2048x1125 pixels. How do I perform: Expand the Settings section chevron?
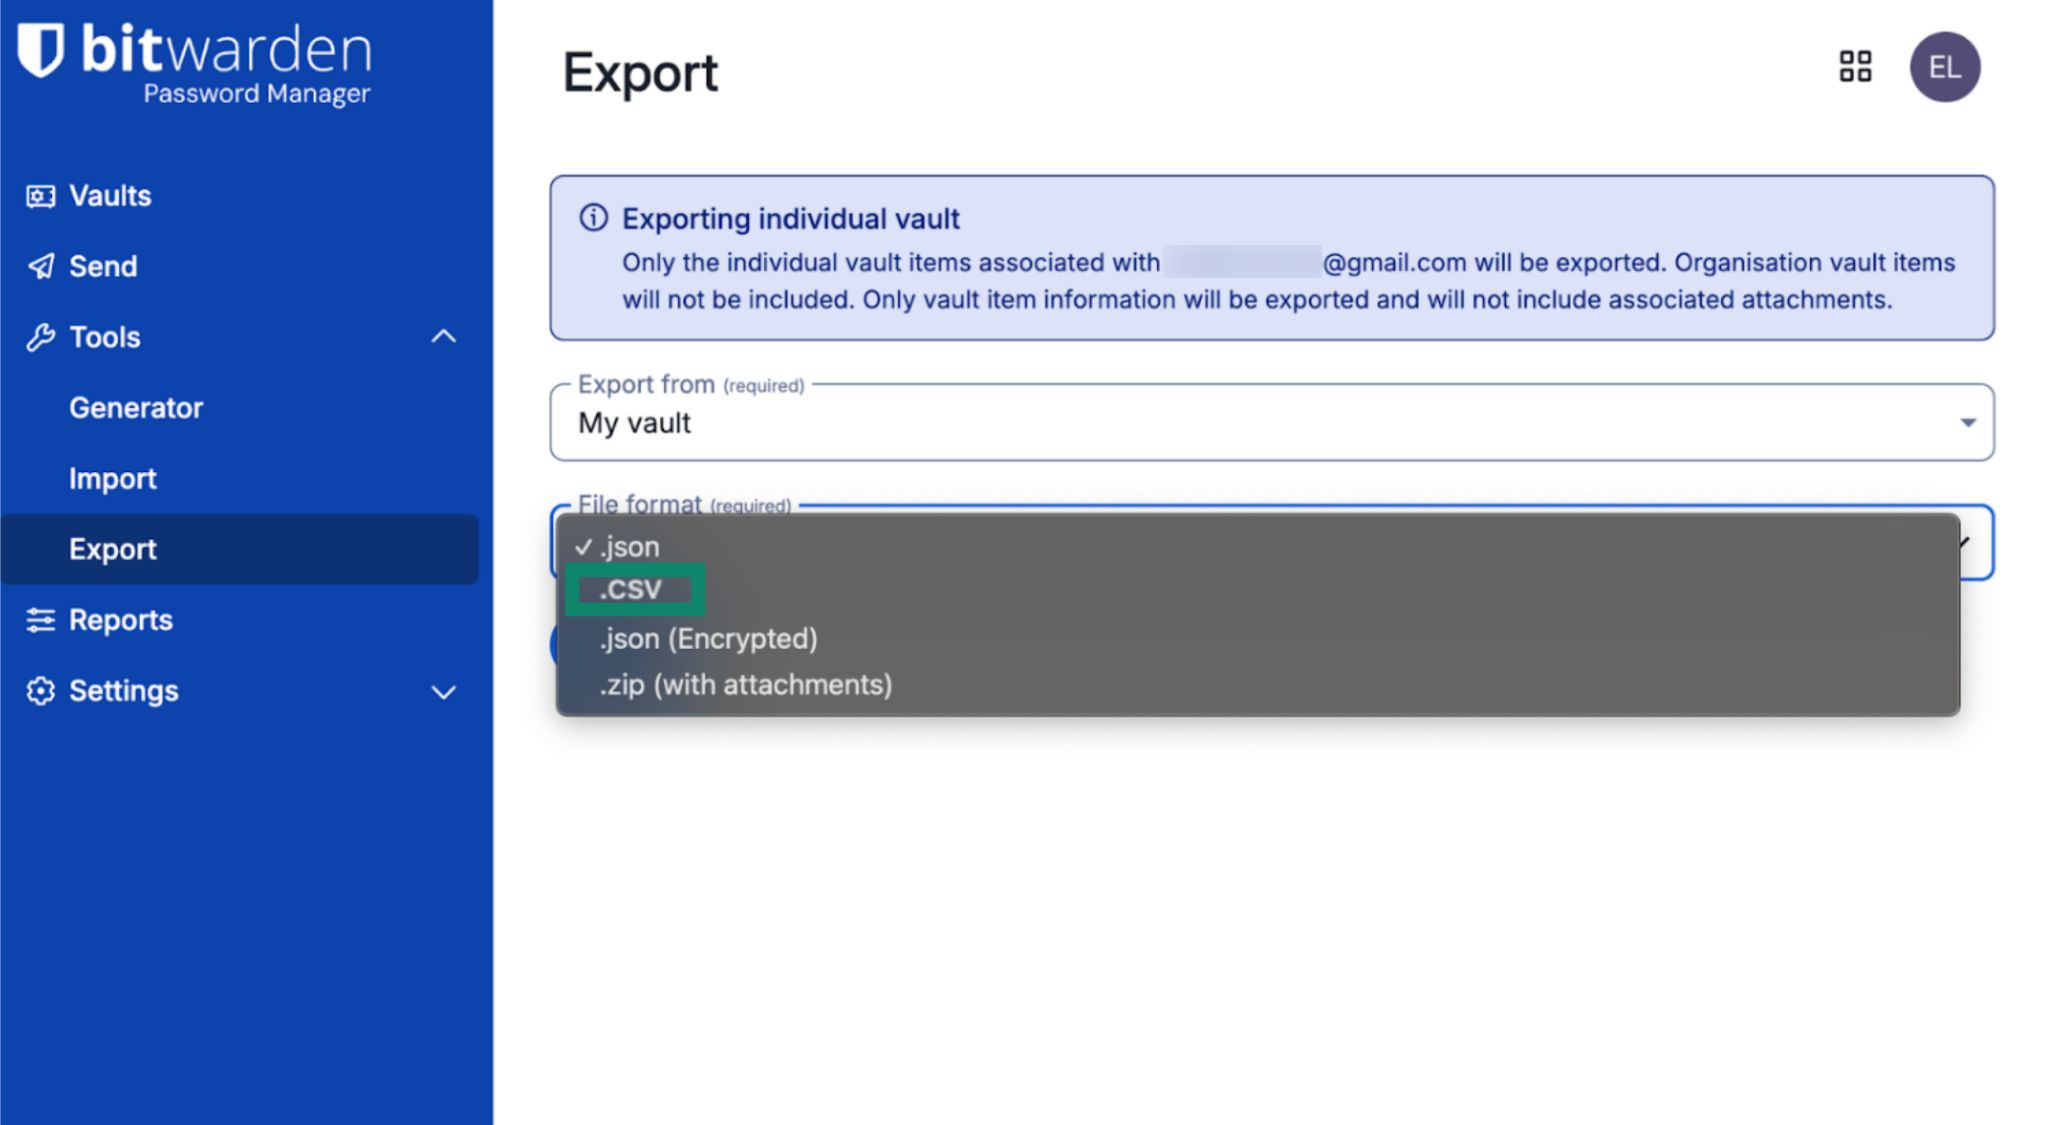(x=443, y=692)
